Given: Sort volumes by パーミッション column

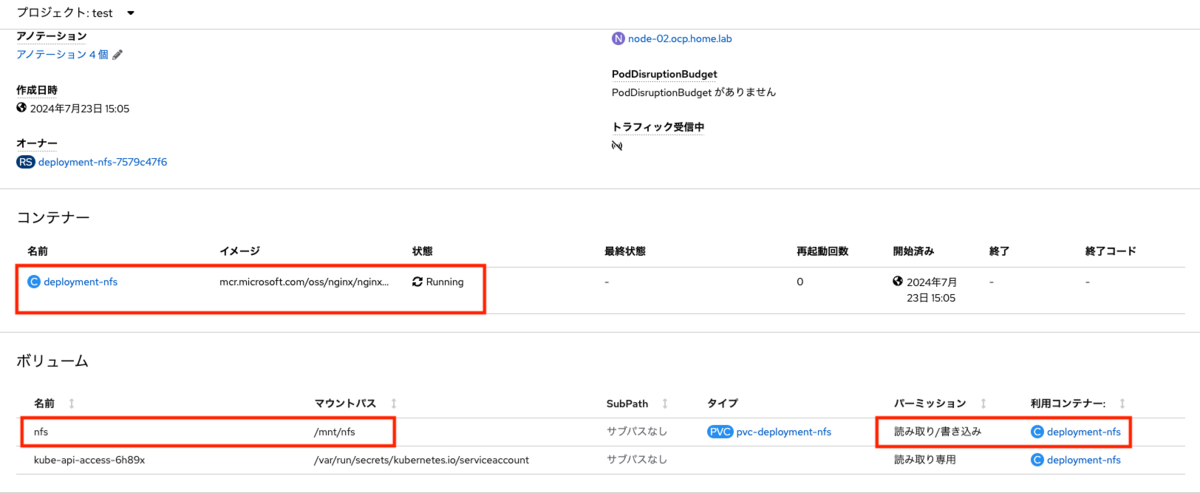Looking at the screenshot, I should (983, 403).
